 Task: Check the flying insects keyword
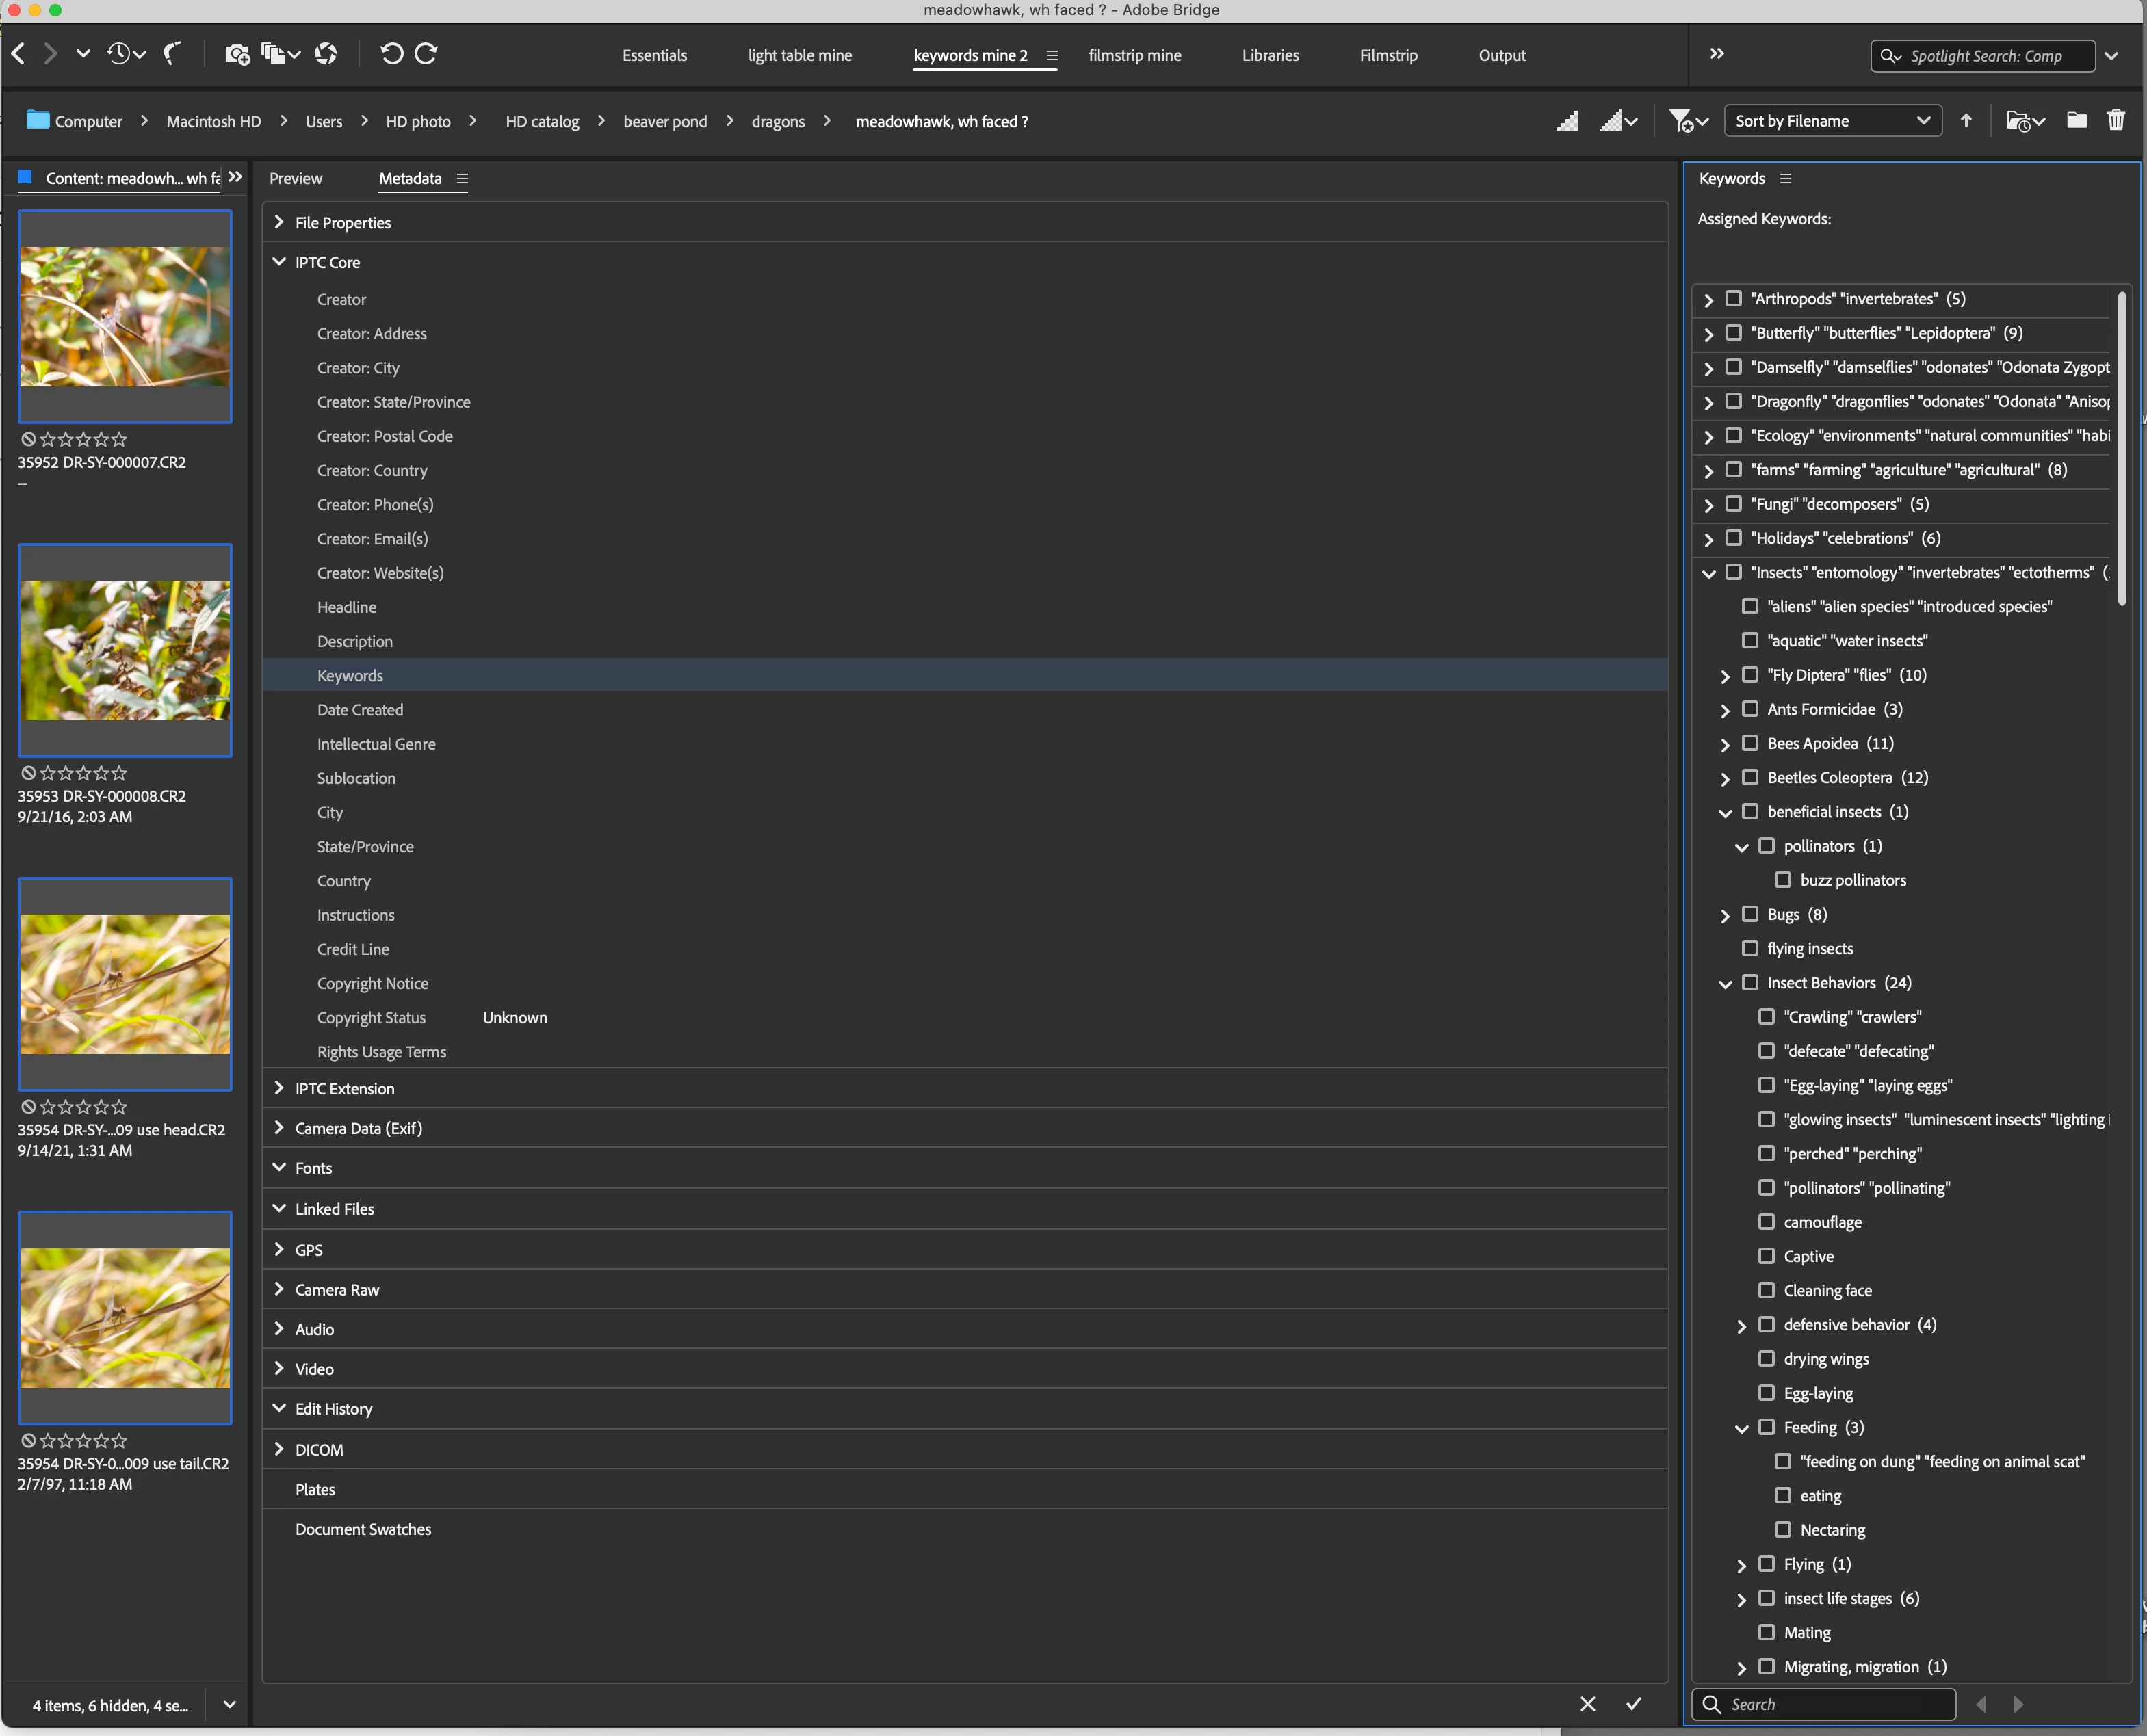coord(1750,948)
